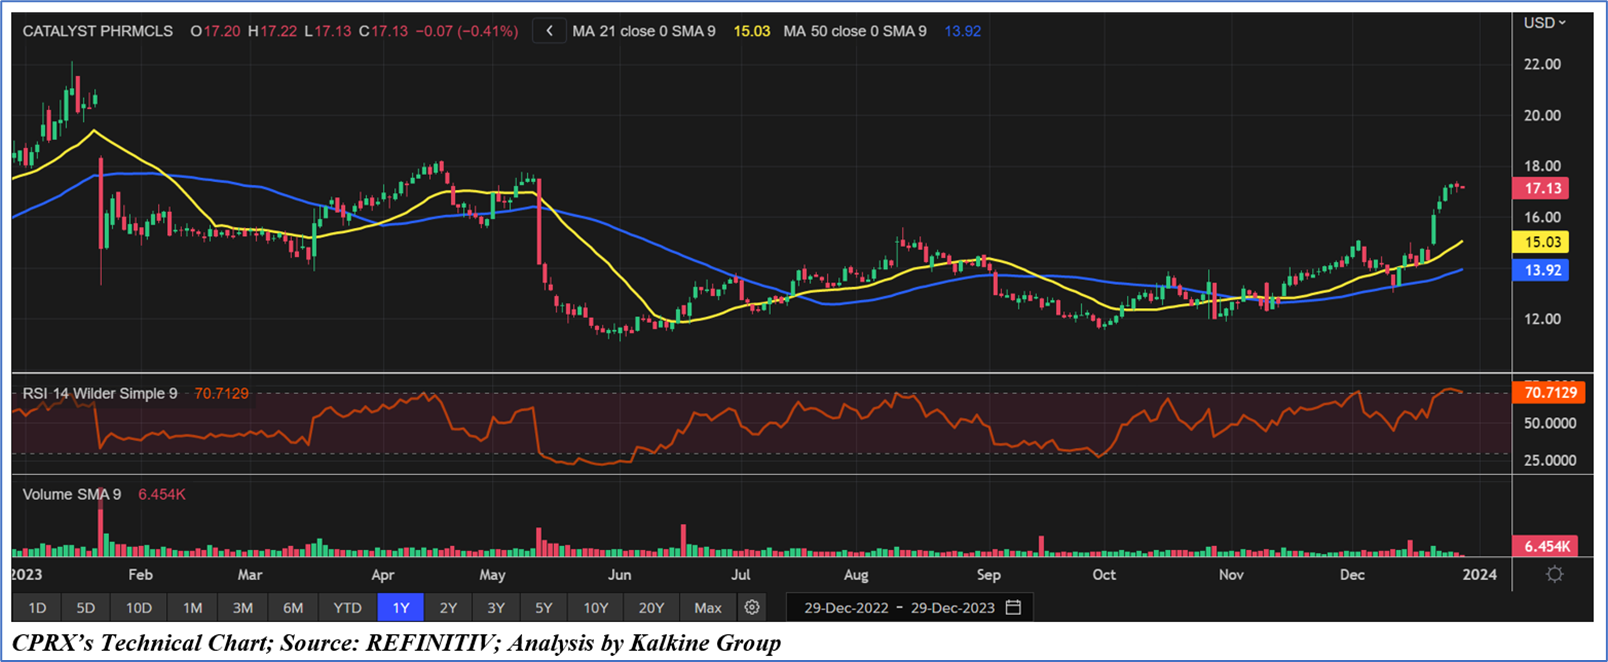Switch to 20Y range
The height and width of the screenshot is (662, 1608).
[652, 607]
